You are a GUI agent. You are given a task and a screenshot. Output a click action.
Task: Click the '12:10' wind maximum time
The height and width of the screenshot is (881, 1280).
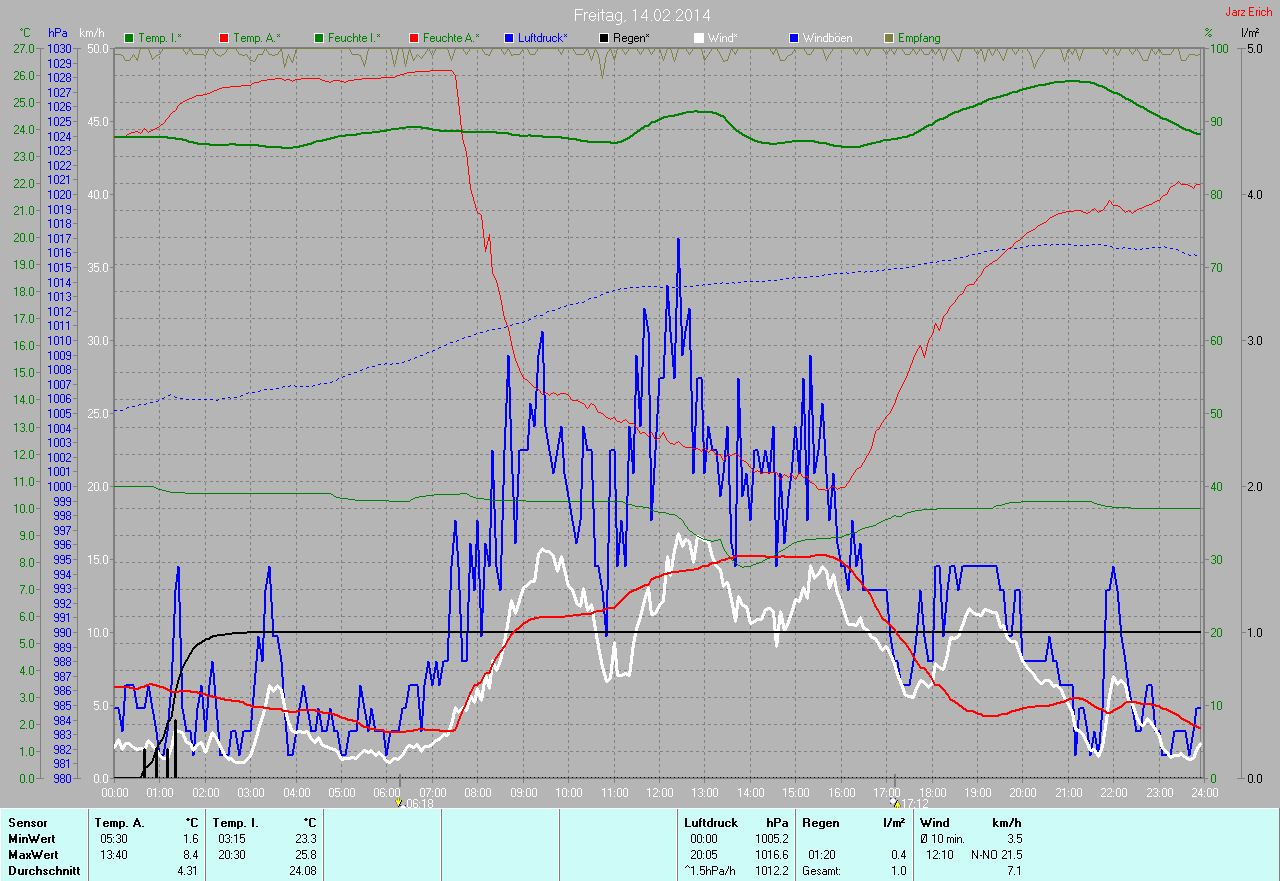940,854
